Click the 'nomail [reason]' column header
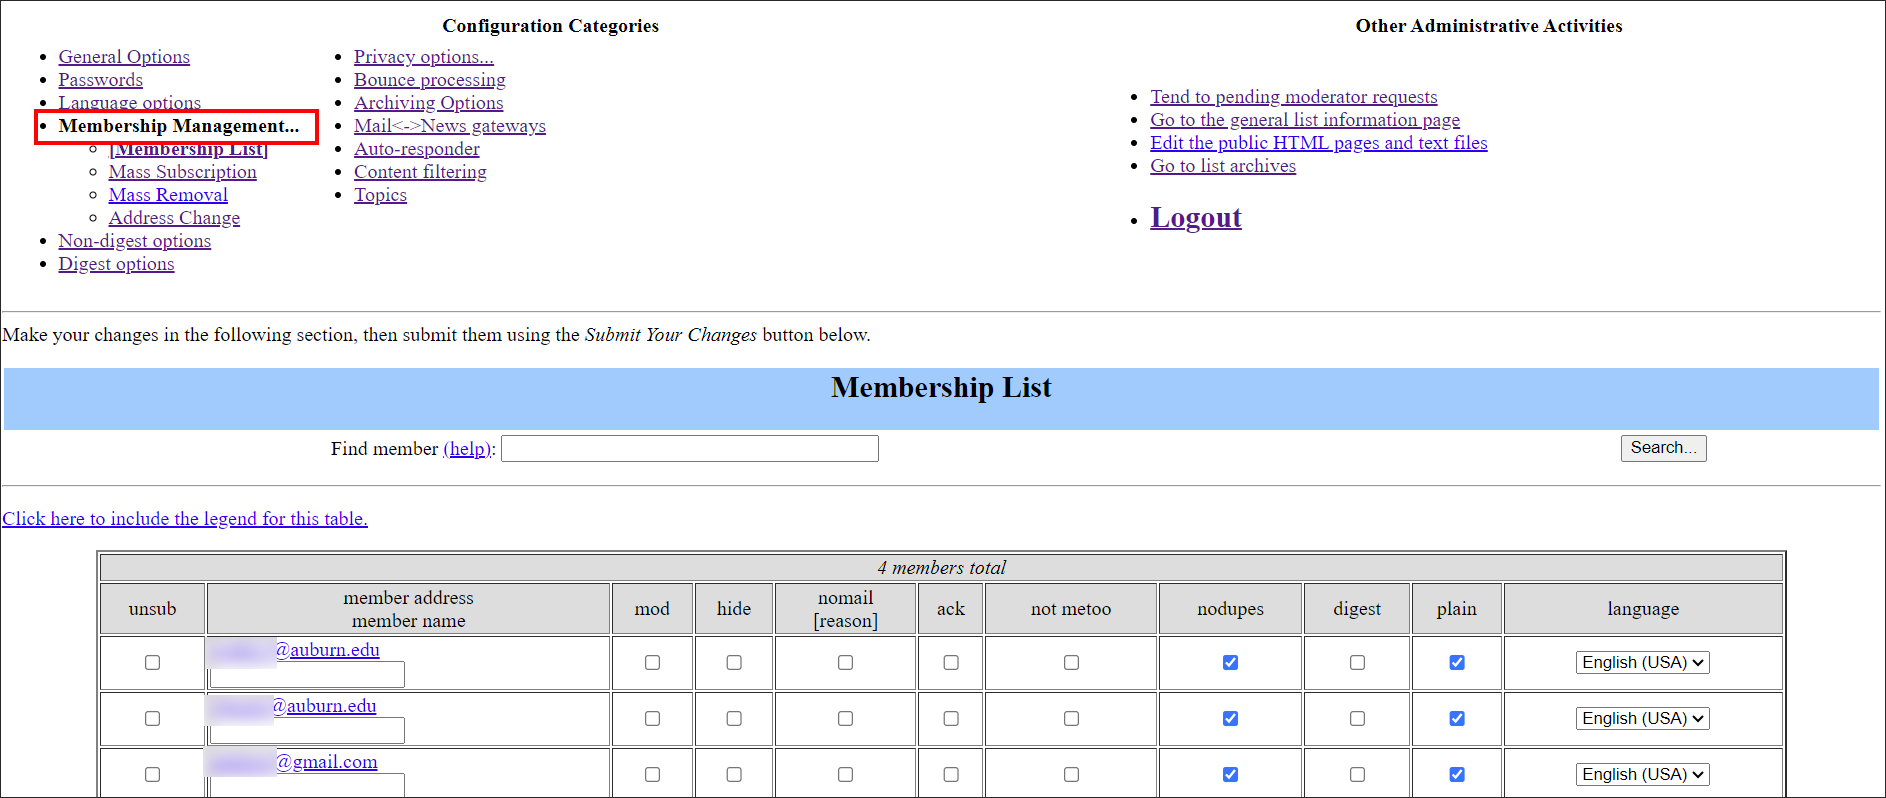 (845, 609)
